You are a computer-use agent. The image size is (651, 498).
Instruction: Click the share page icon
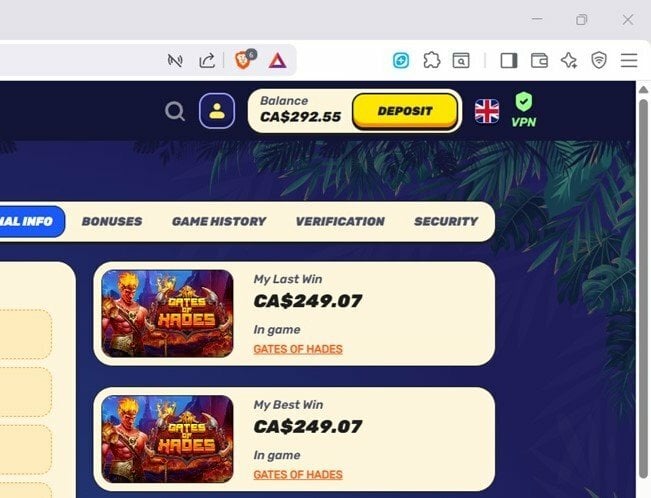207,61
